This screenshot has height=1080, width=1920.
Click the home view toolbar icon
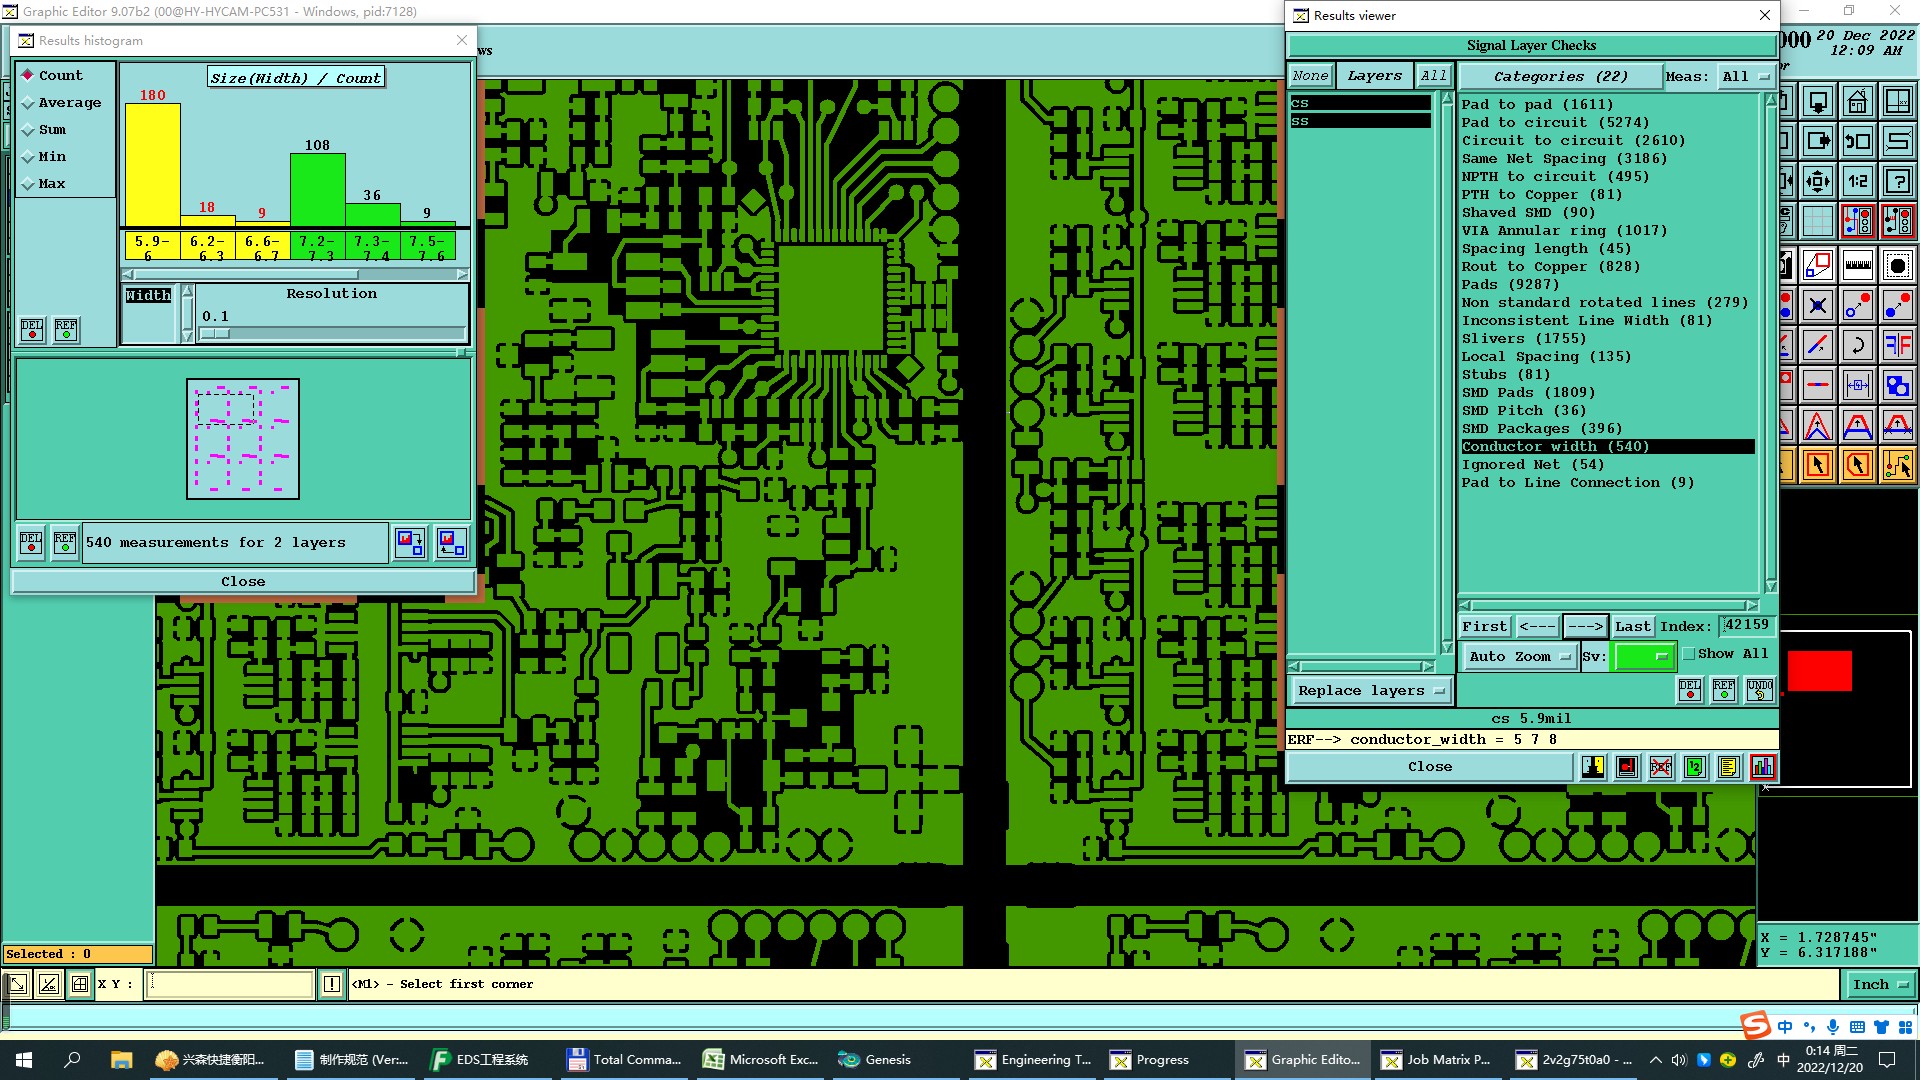point(1857,102)
